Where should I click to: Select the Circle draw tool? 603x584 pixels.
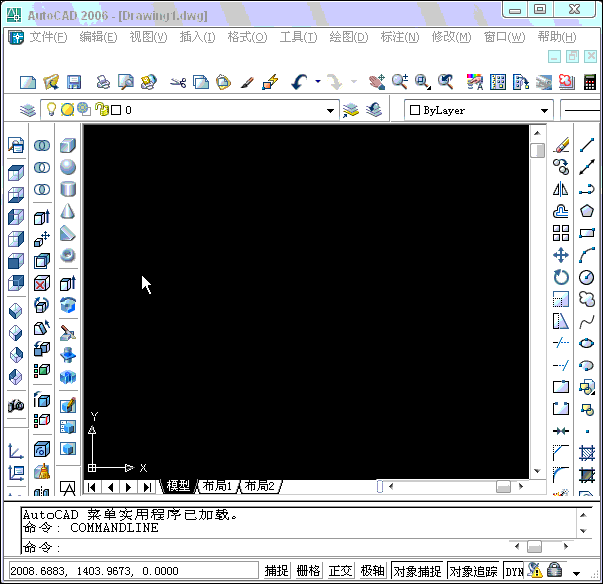(x=586, y=277)
